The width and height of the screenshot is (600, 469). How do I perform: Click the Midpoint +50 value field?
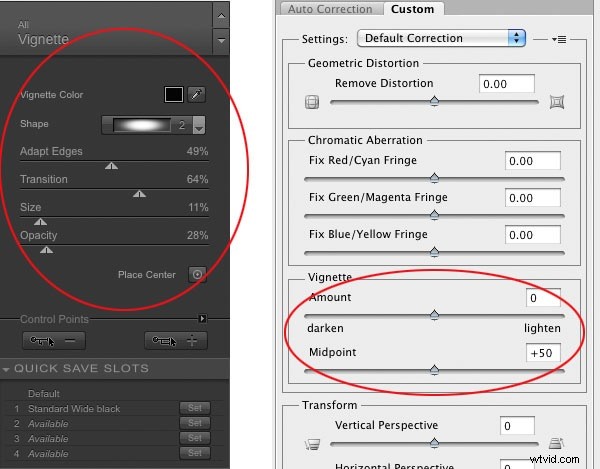tap(543, 353)
